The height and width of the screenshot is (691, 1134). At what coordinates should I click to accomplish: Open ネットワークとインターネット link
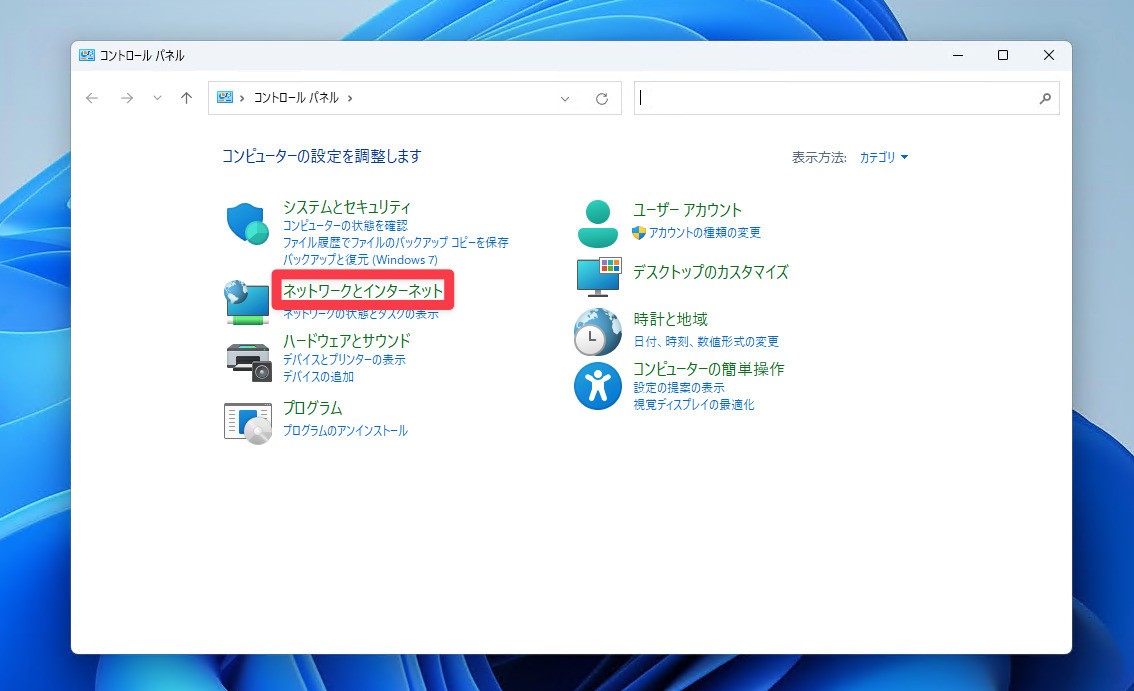pyautogui.click(x=363, y=290)
